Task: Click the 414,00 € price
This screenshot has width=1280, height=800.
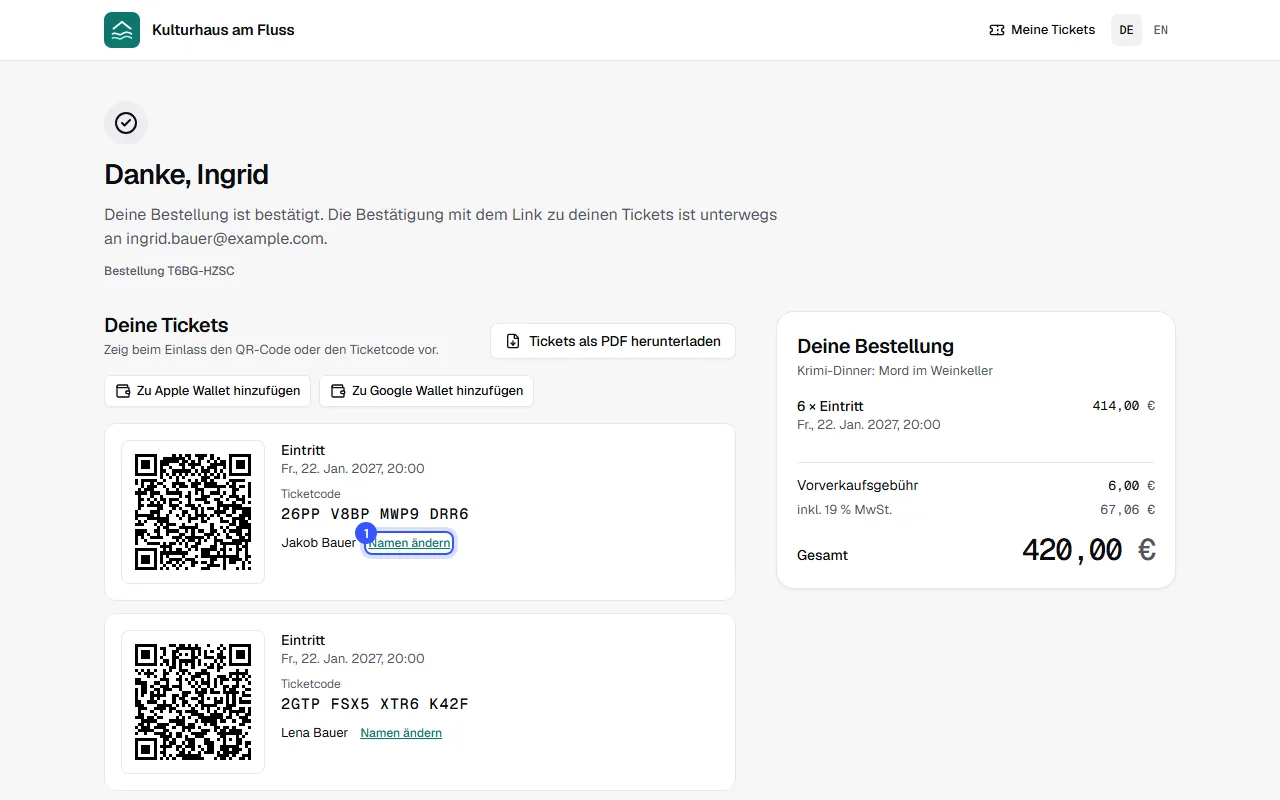Action: pyautogui.click(x=1124, y=406)
